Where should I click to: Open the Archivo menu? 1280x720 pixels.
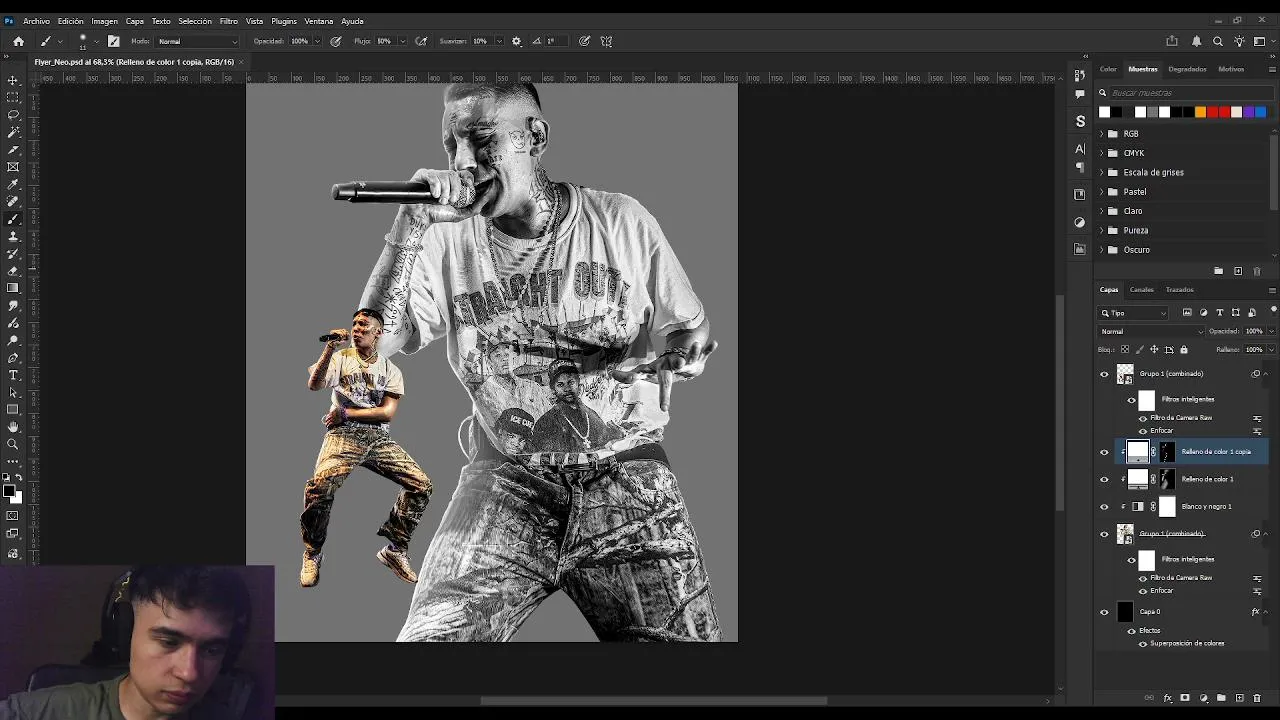pos(36,21)
